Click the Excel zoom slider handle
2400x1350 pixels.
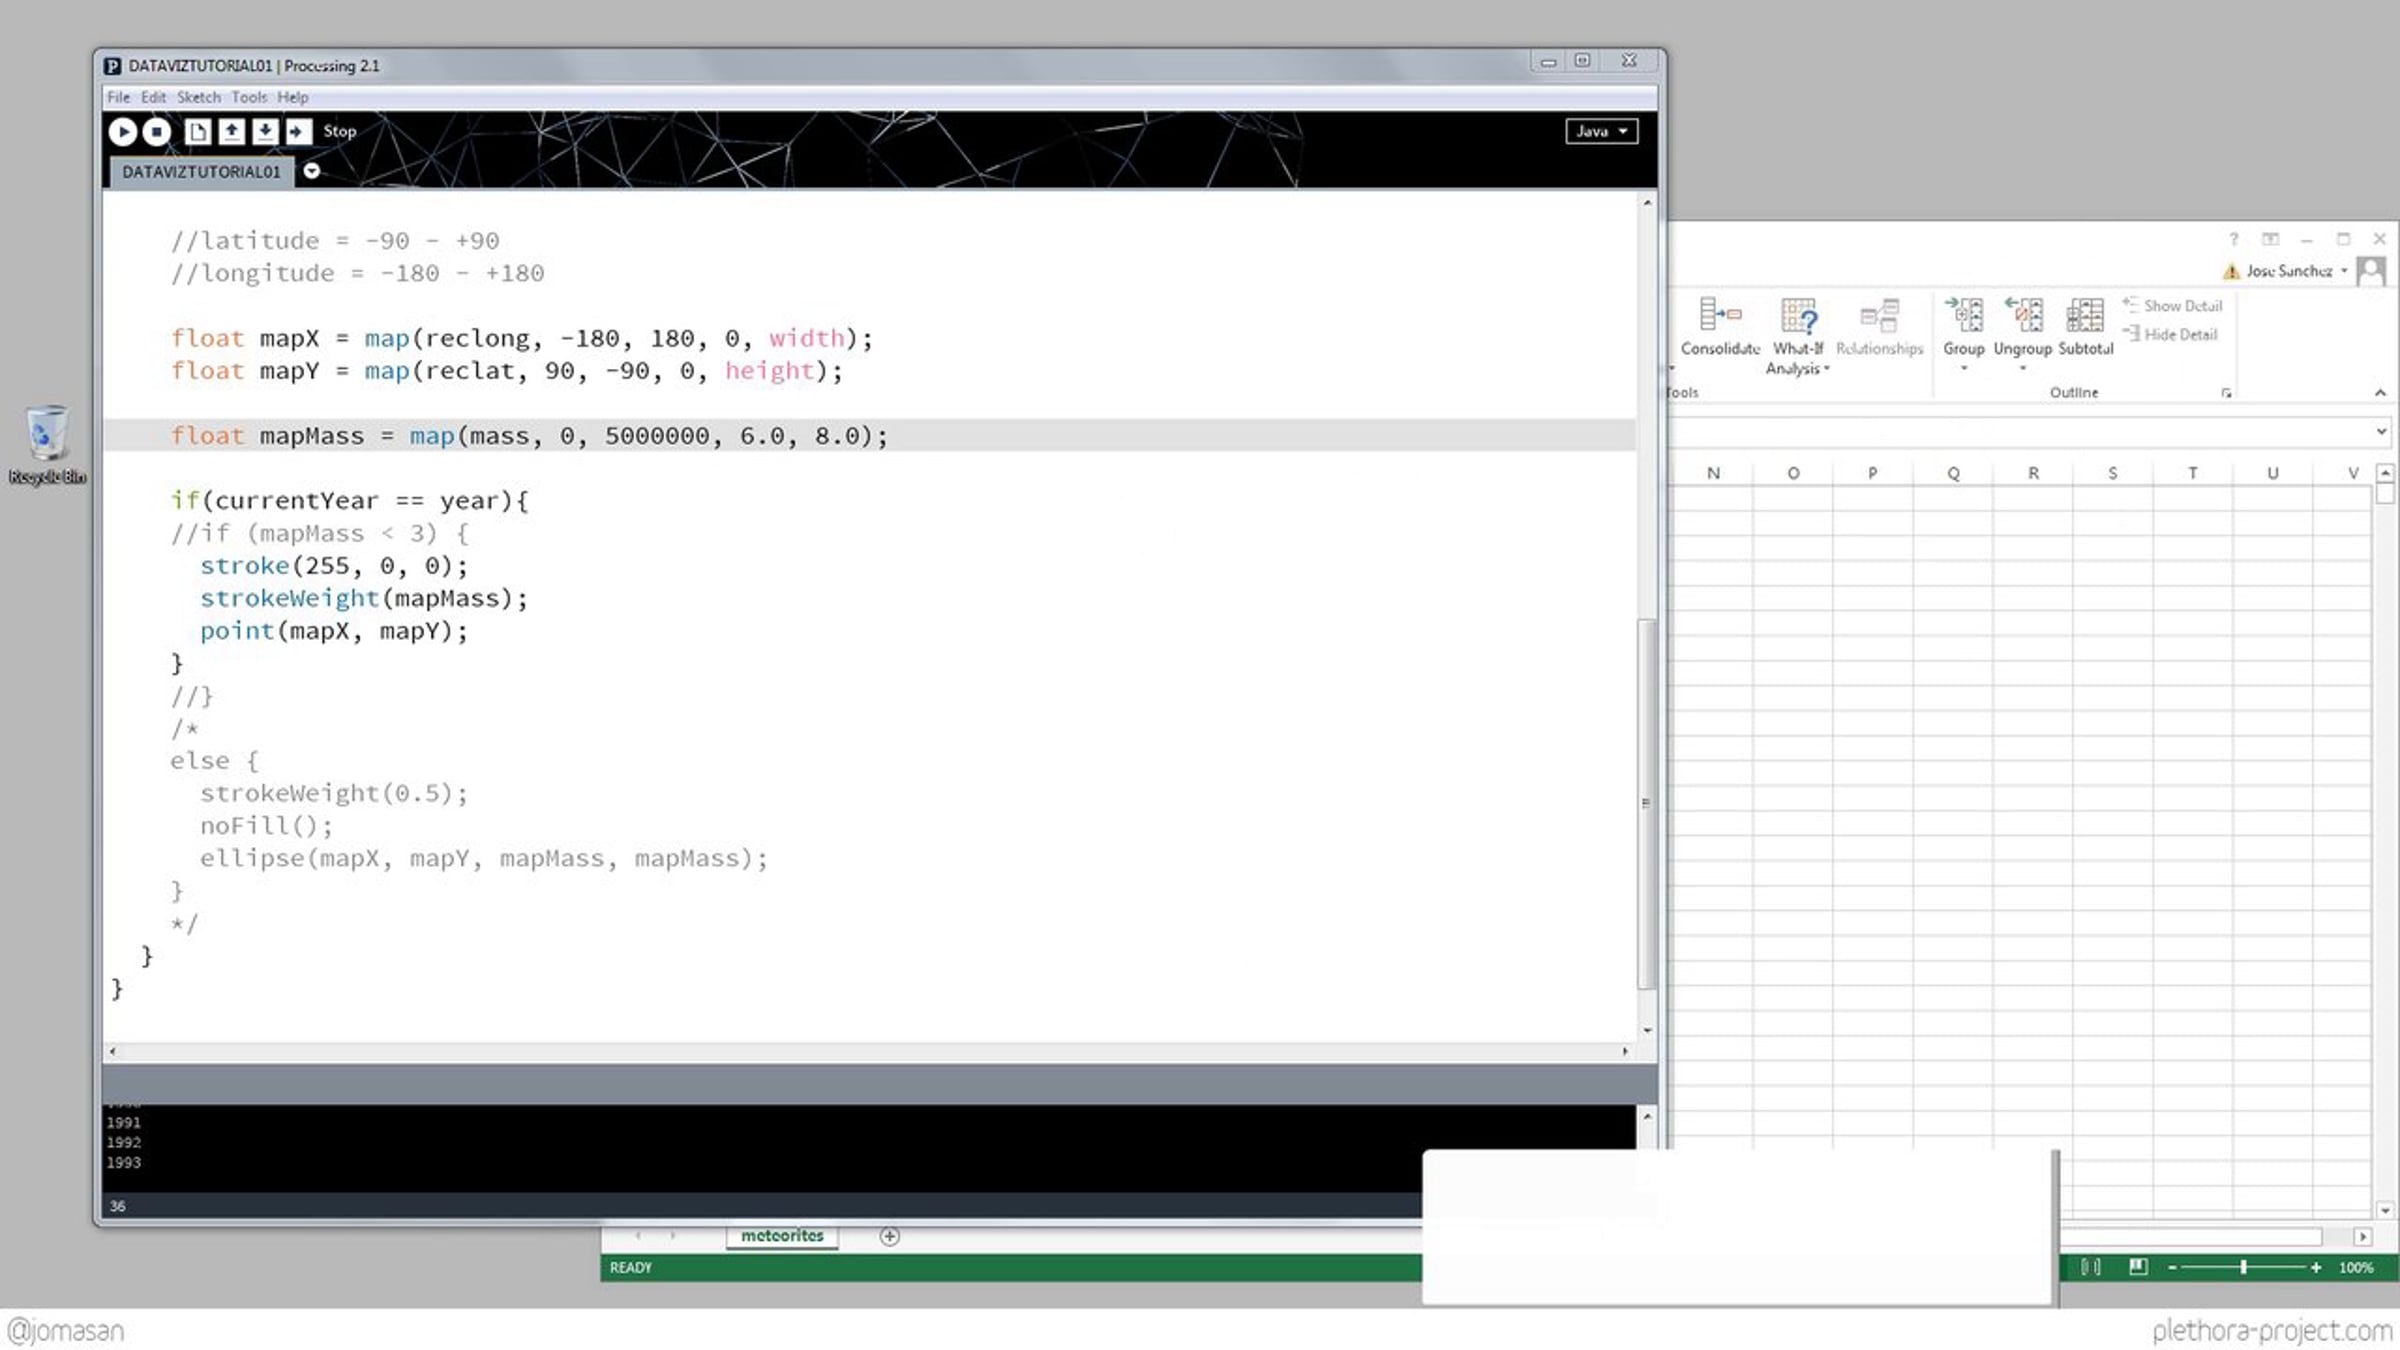click(2243, 1267)
